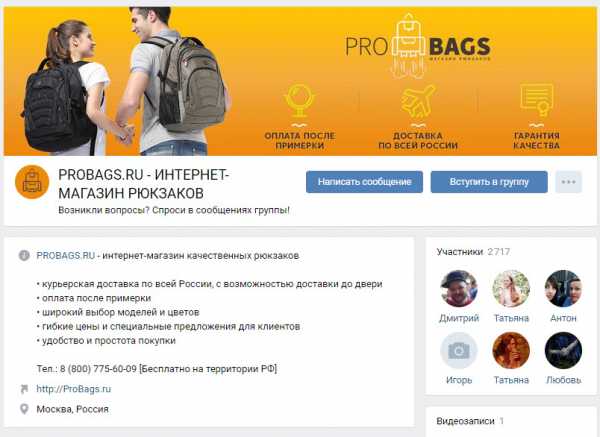Click the Написать сообщение button
The height and width of the screenshot is (437, 600).
364,182
